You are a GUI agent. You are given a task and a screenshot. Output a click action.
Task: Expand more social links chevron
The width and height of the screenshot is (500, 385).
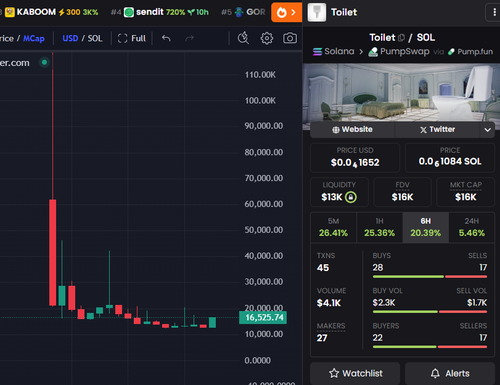(487, 130)
